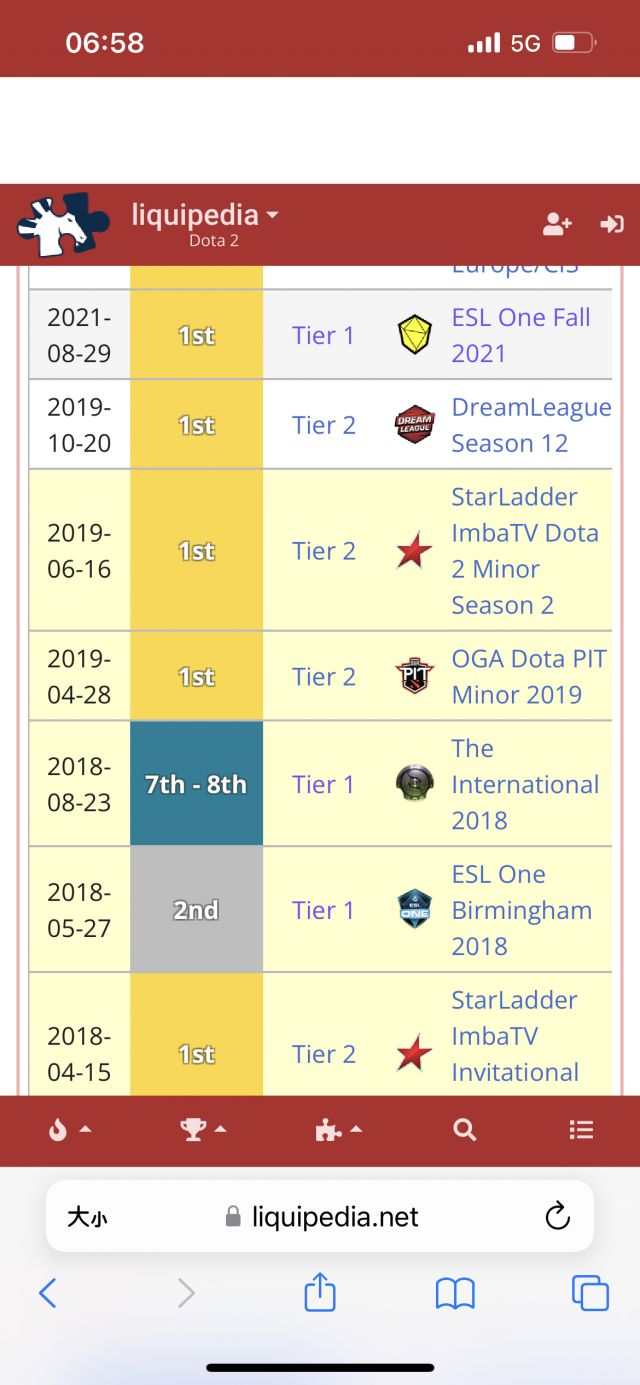Expand the trophy tournaments menu
This screenshot has width=640, height=1385.
(x=203, y=1129)
